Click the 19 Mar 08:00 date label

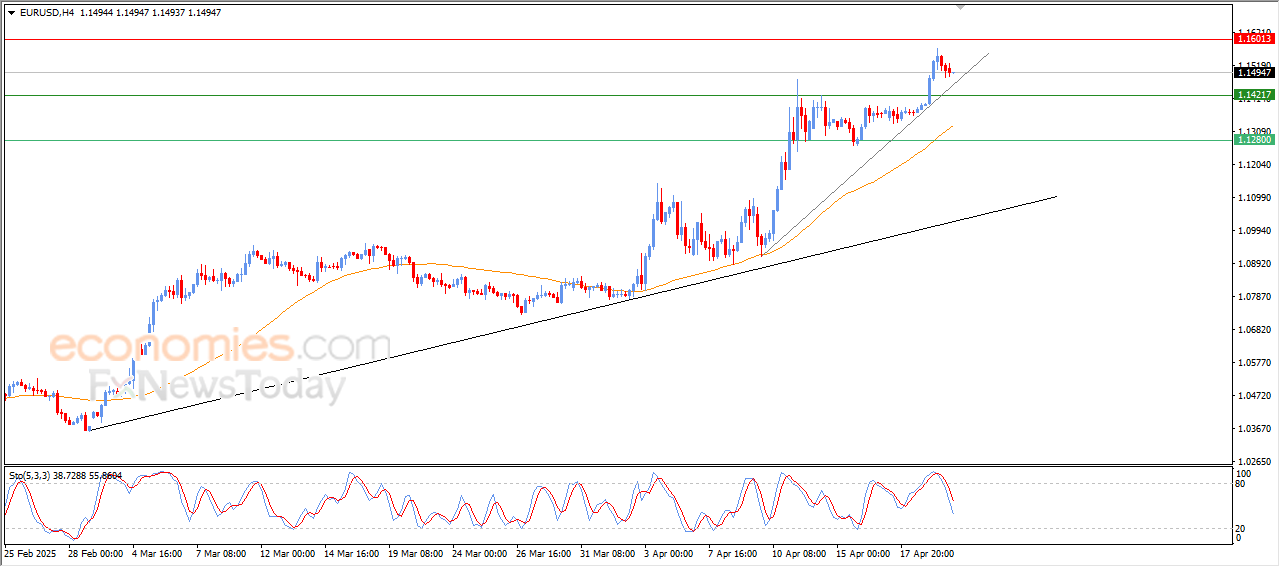pyautogui.click(x=417, y=552)
